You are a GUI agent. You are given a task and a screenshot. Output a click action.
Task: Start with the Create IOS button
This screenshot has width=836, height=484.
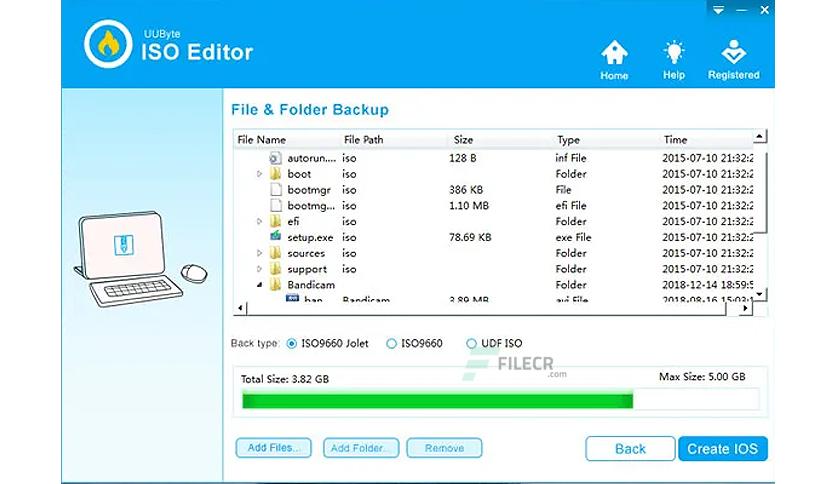(x=722, y=449)
